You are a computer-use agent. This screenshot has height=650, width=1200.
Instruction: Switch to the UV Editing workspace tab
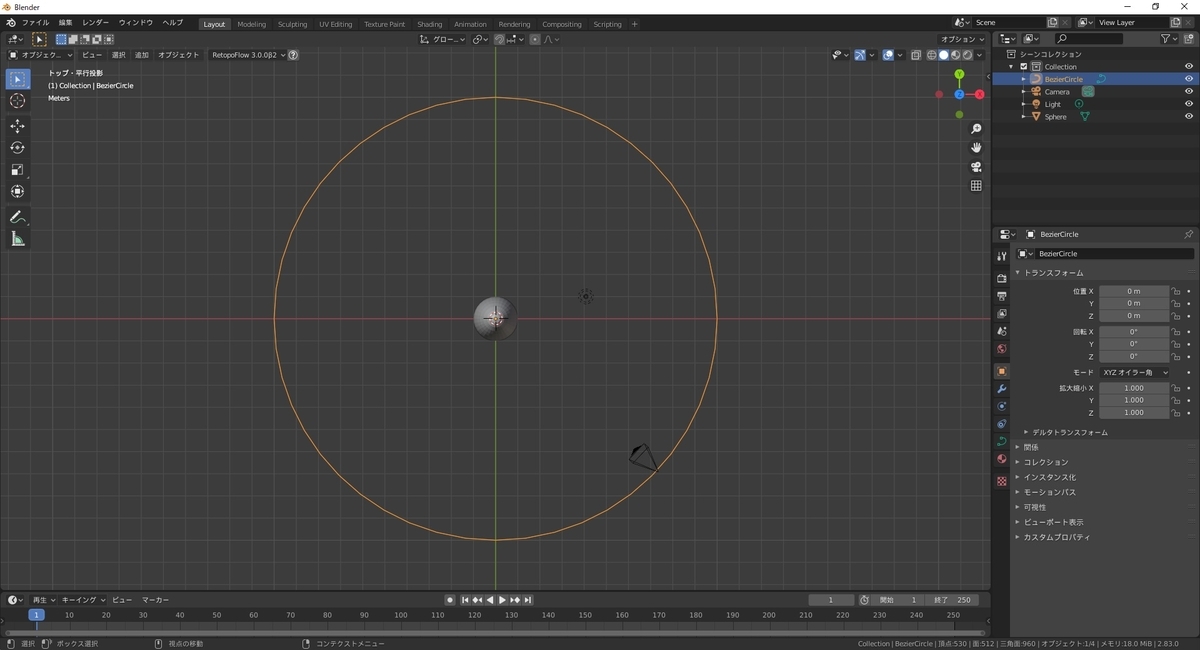pos(335,24)
